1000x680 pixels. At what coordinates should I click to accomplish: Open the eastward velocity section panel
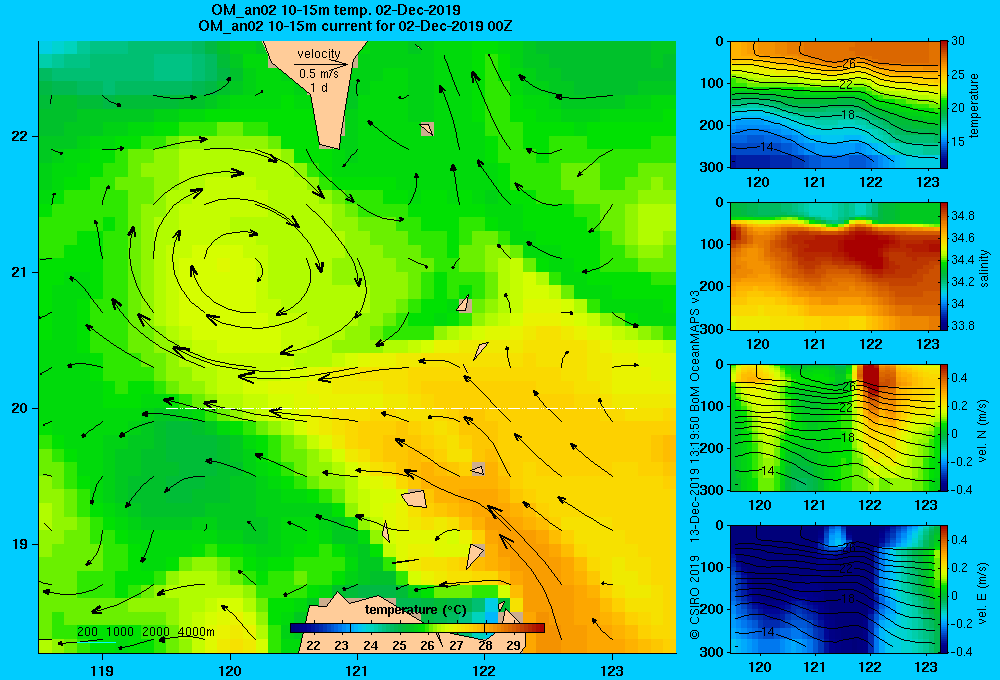[x=834, y=589]
